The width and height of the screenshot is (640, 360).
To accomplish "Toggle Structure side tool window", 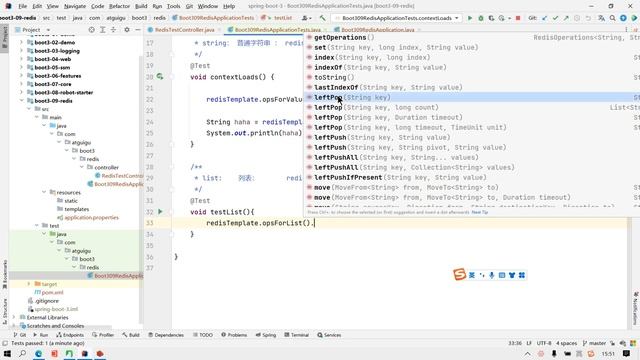I will coord(4,311).
